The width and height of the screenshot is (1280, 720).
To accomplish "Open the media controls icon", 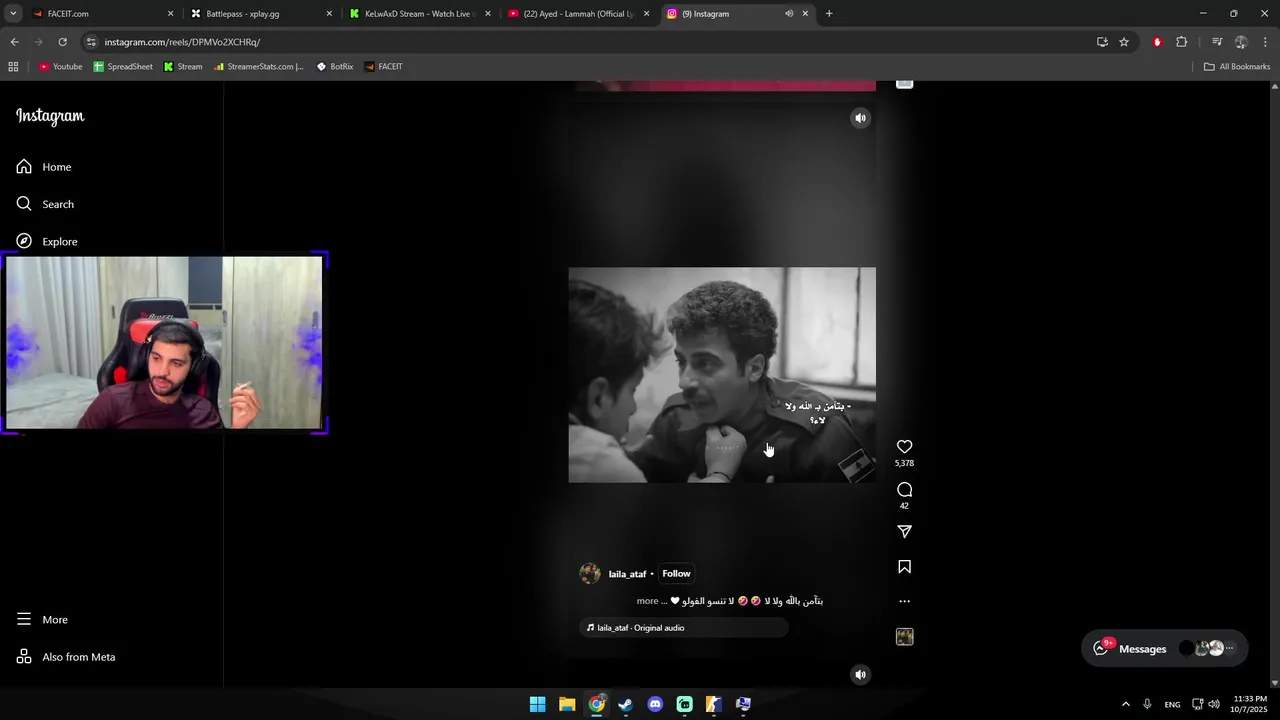I will 1217,42.
